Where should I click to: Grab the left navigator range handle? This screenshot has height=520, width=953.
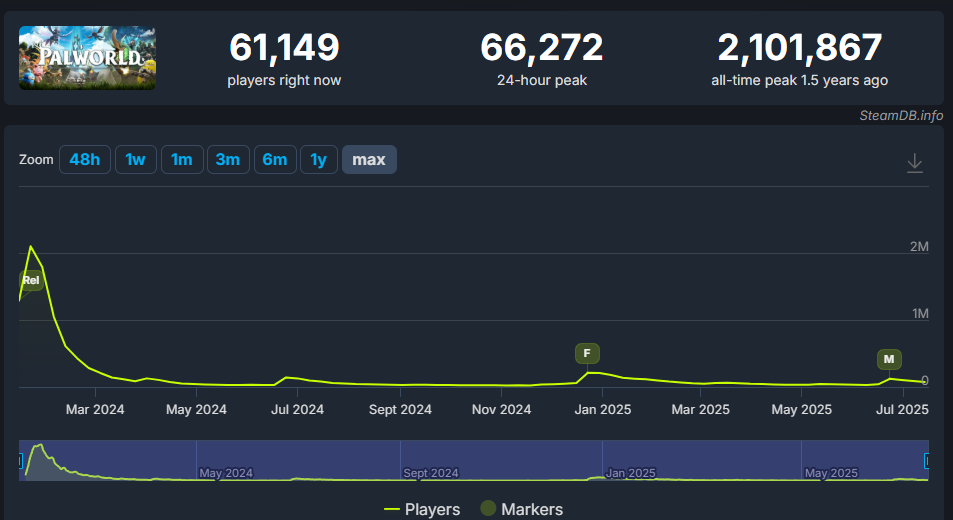(x=21, y=461)
